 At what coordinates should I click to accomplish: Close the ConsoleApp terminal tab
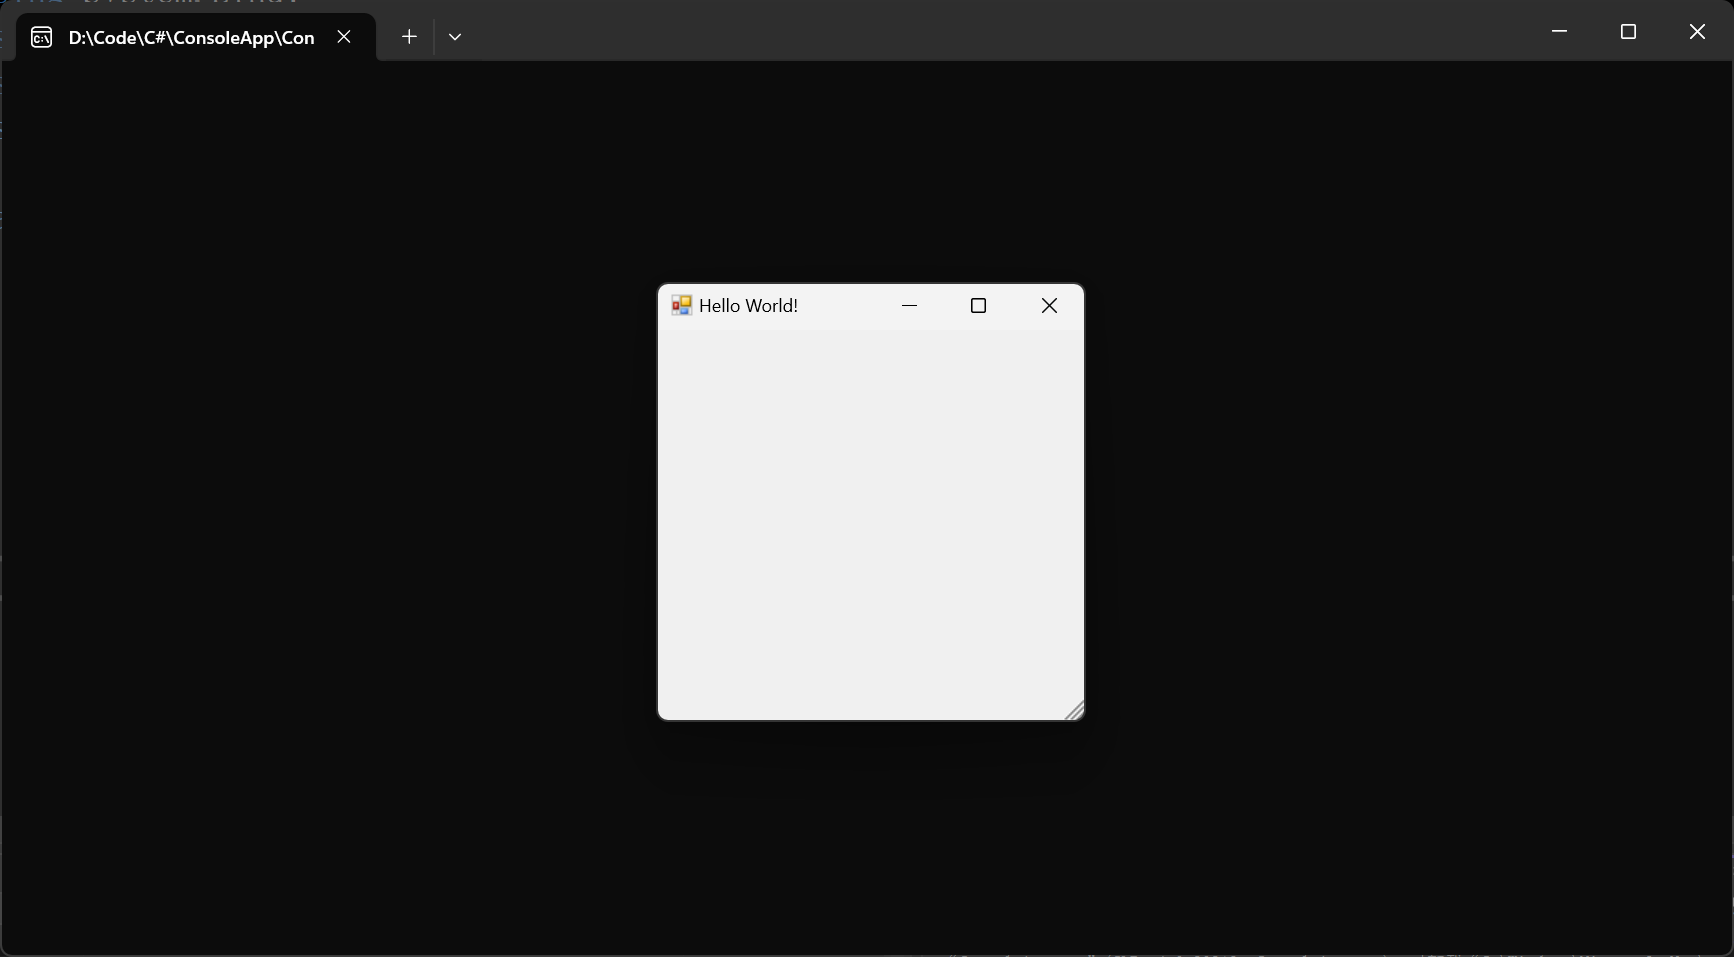coord(344,37)
